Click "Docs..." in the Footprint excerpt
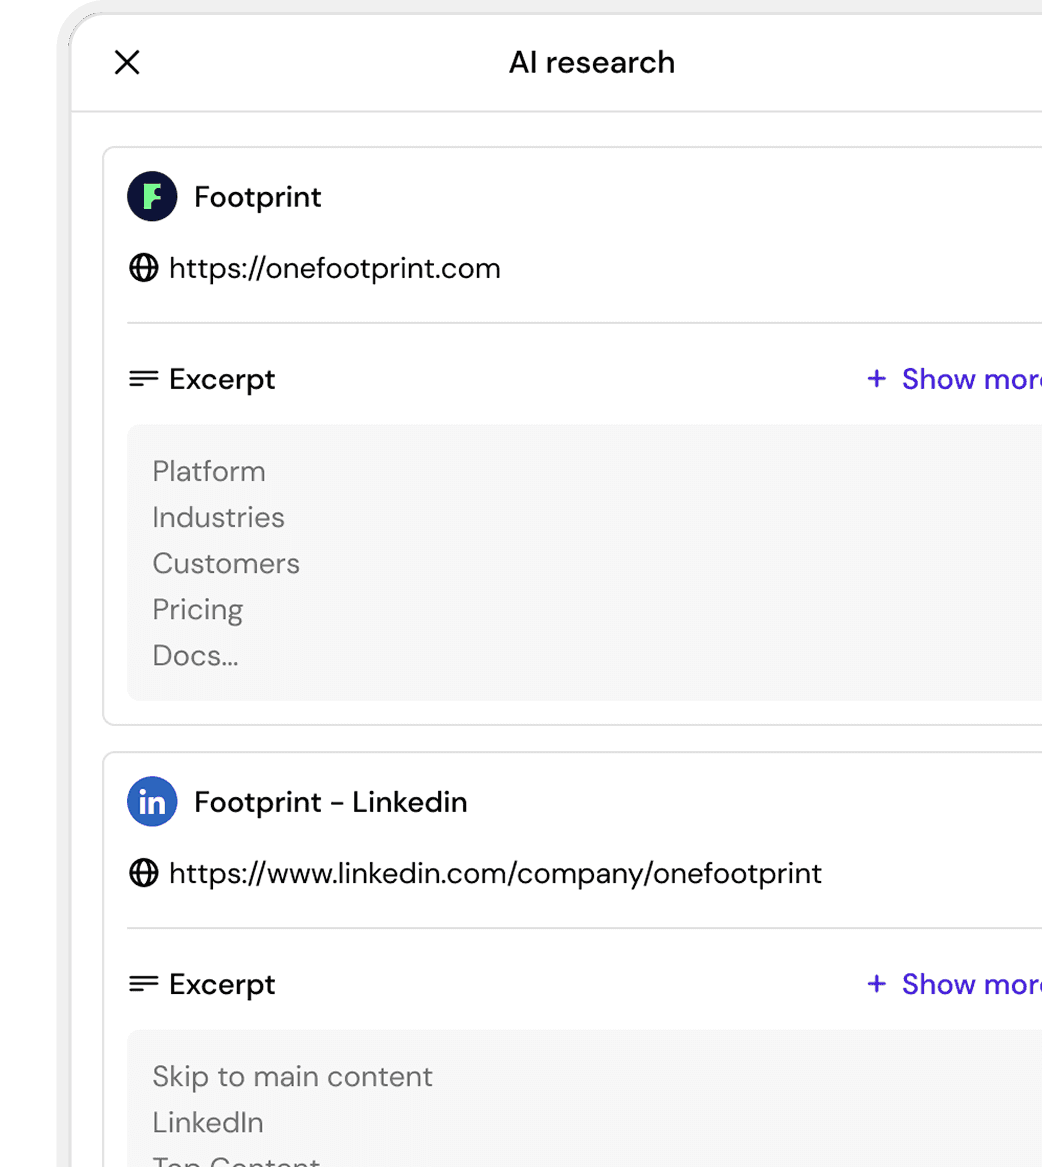The height and width of the screenshot is (1167, 1042). (x=195, y=655)
